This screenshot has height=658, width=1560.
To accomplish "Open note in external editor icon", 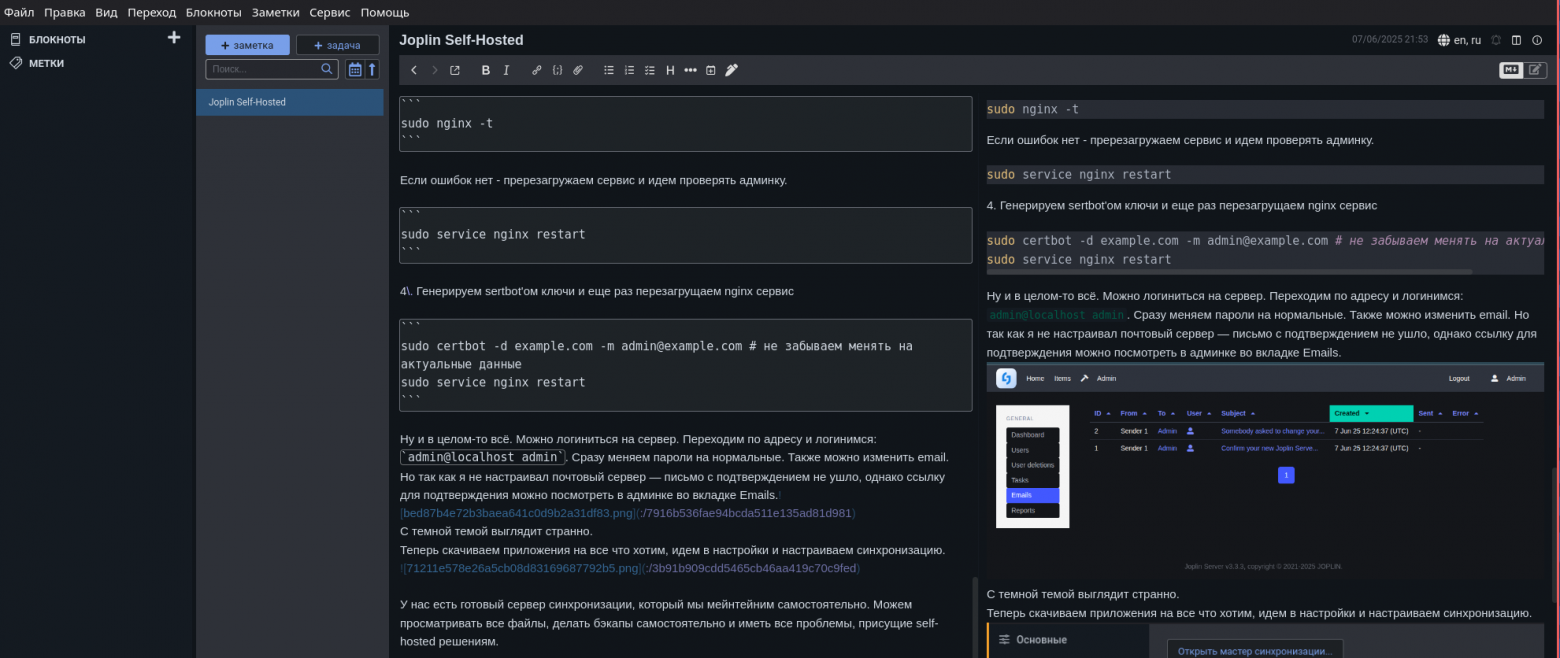I will point(455,70).
